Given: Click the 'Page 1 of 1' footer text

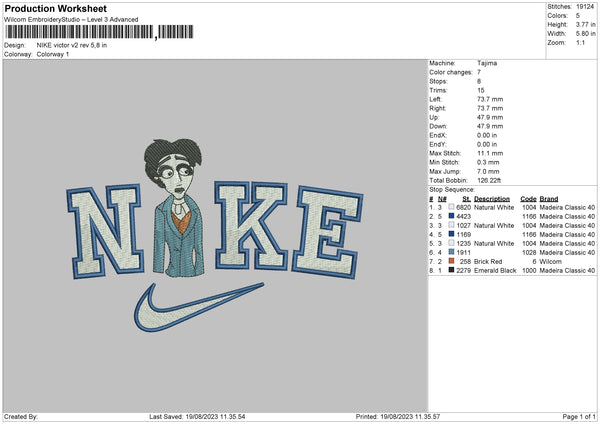Looking at the screenshot, I should tap(579, 417).
